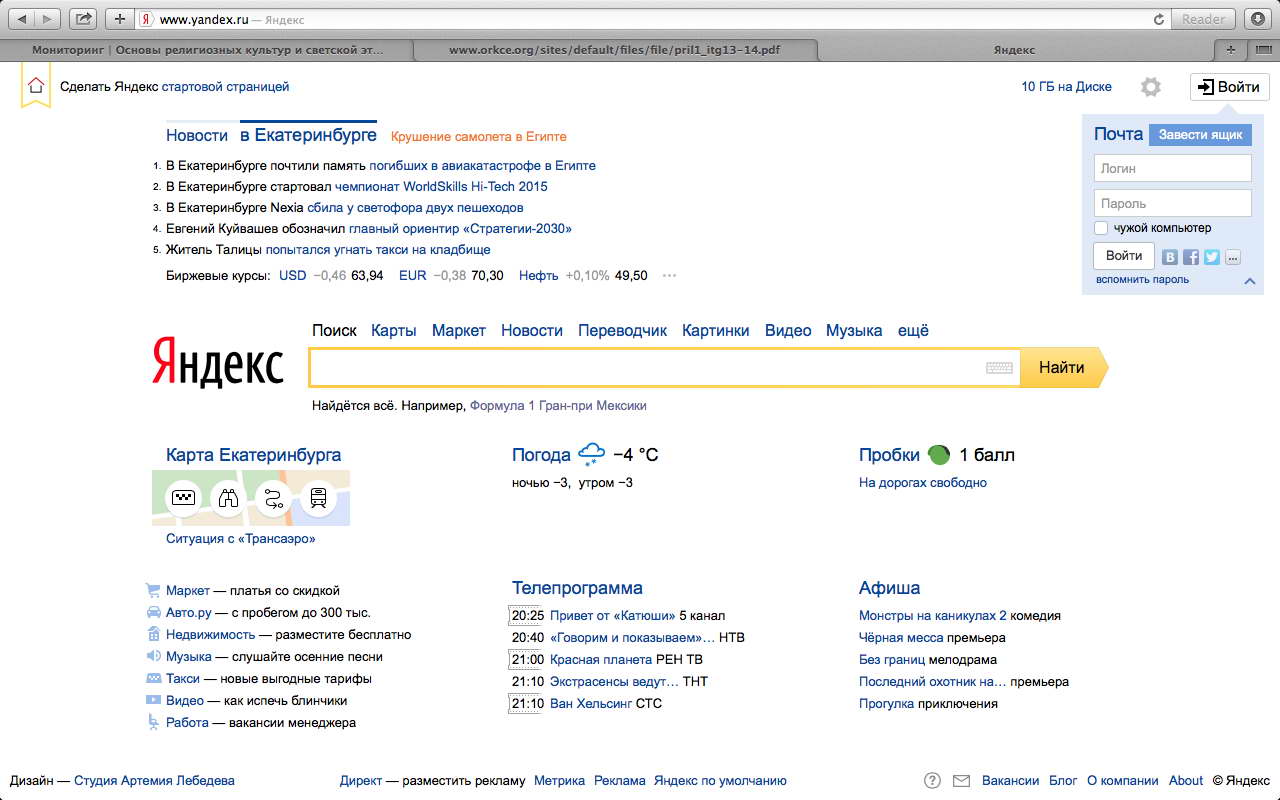This screenshot has width=1280, height=800.
Task: Show more social login options
Action: click(x=1233, y=257)
